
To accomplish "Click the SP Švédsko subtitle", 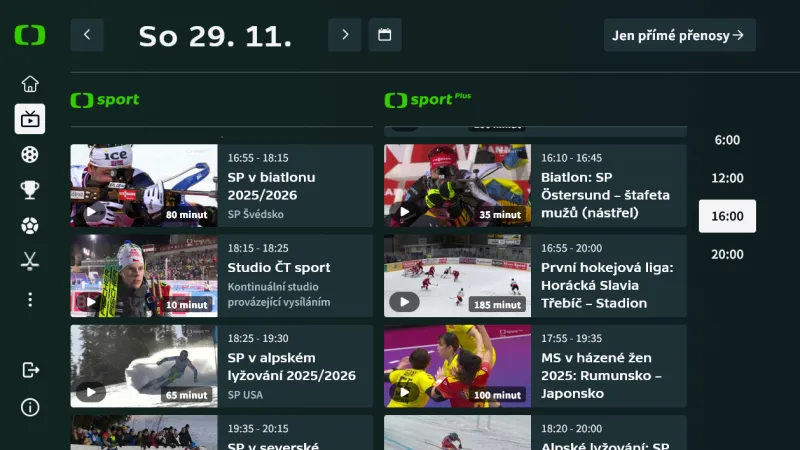I will point(256,214).
